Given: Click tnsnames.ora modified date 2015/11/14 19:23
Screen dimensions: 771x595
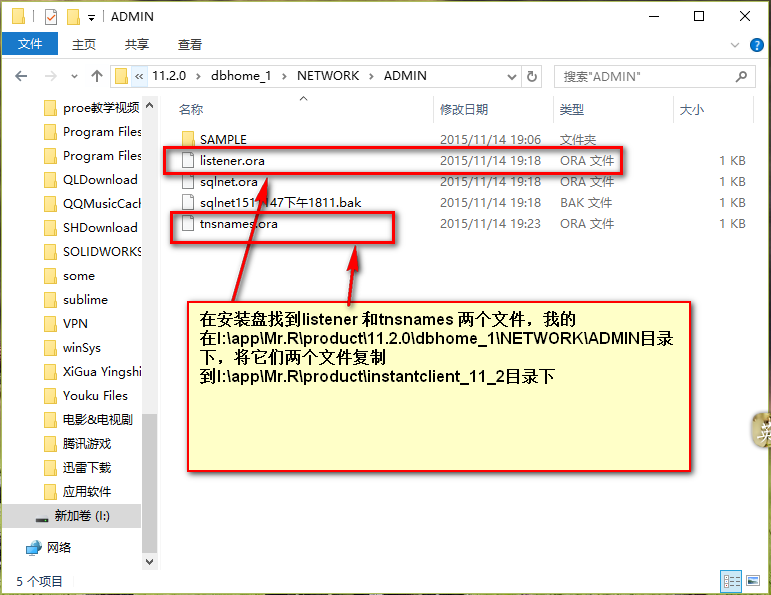Looking at the screenshot, I should click(x=490, y=224).
